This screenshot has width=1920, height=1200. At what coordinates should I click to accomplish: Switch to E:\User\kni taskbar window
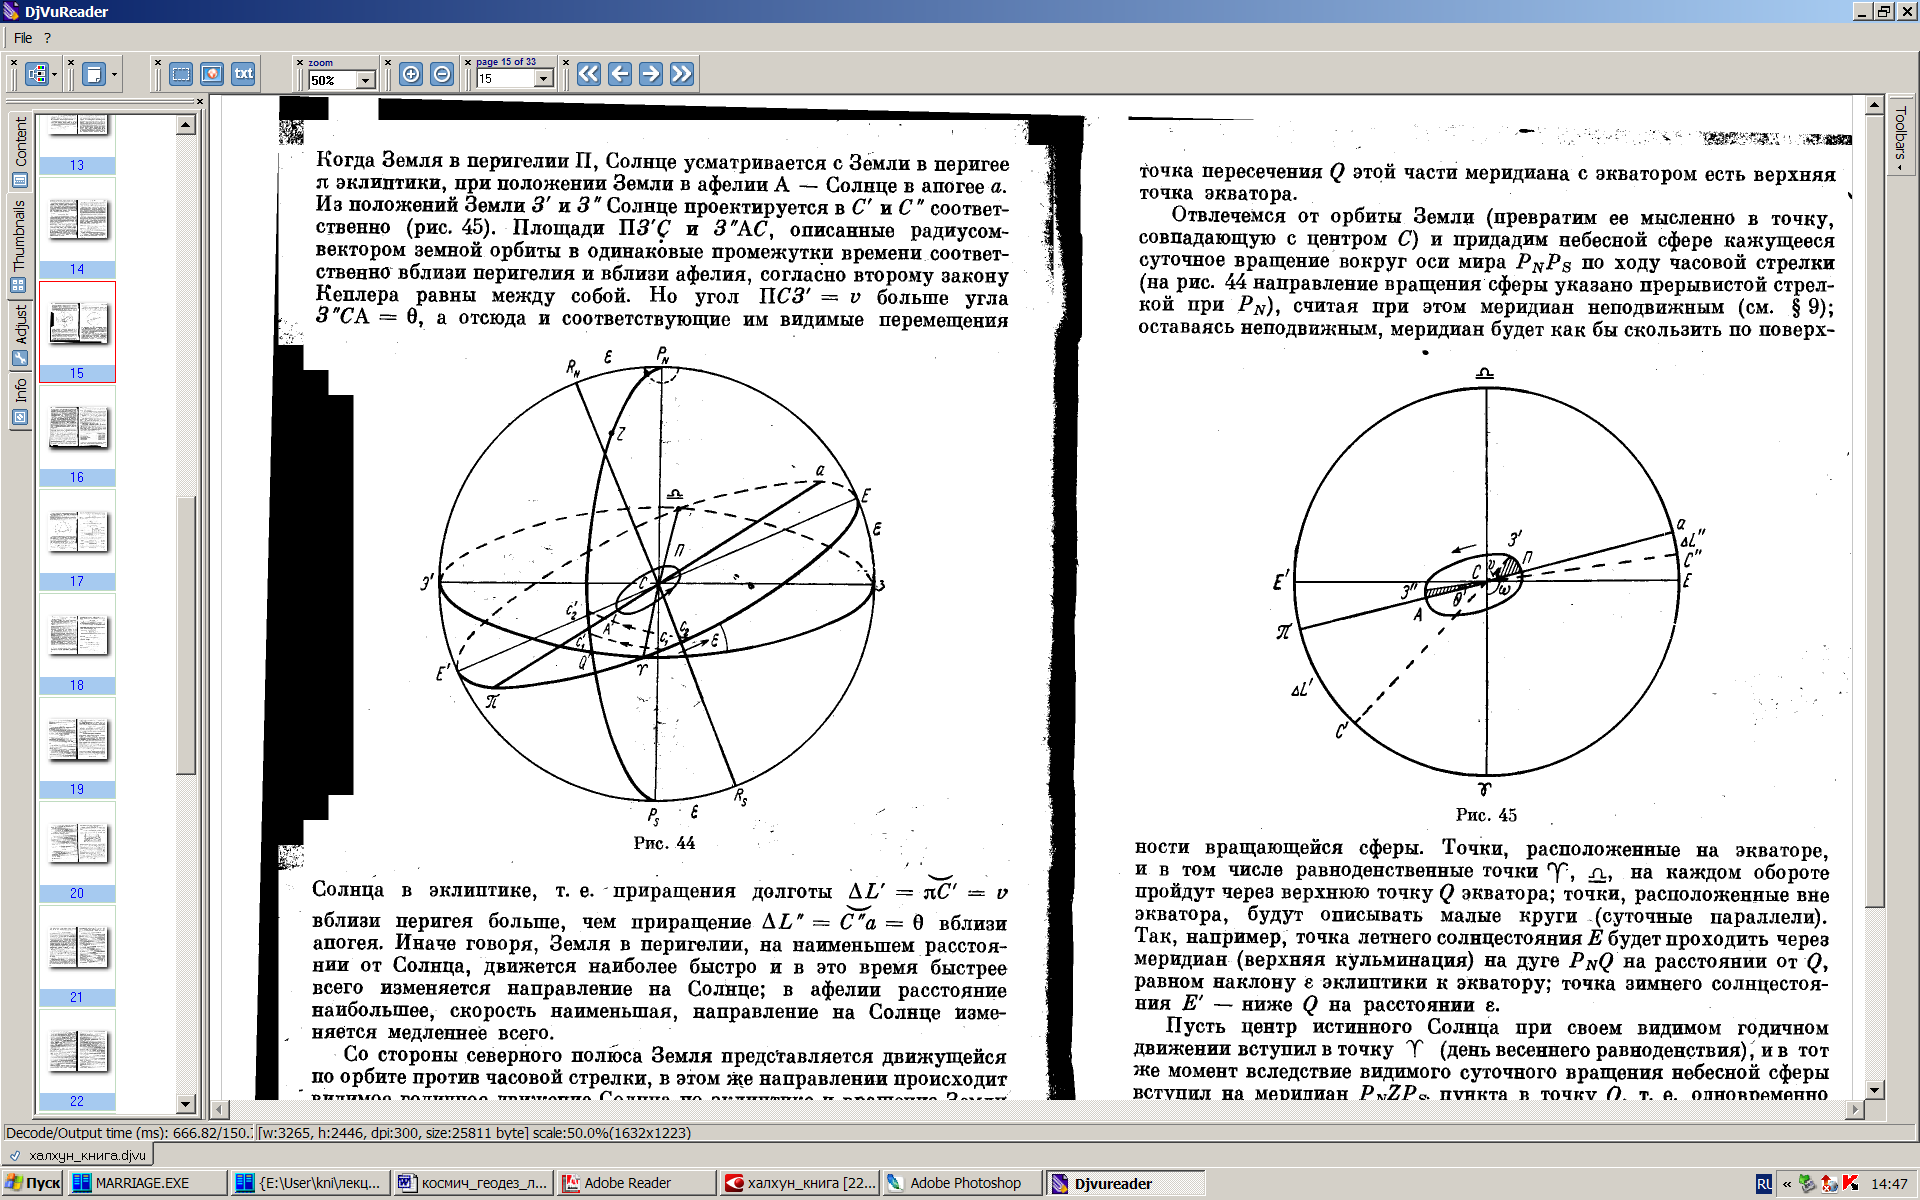click(309, 1183)
